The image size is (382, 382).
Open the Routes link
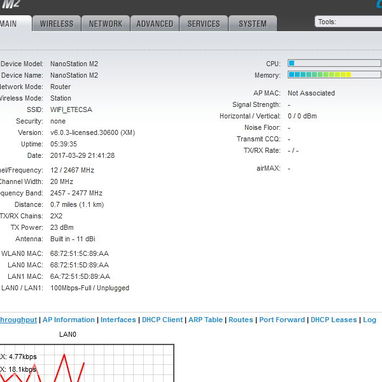tap(241, 320)
